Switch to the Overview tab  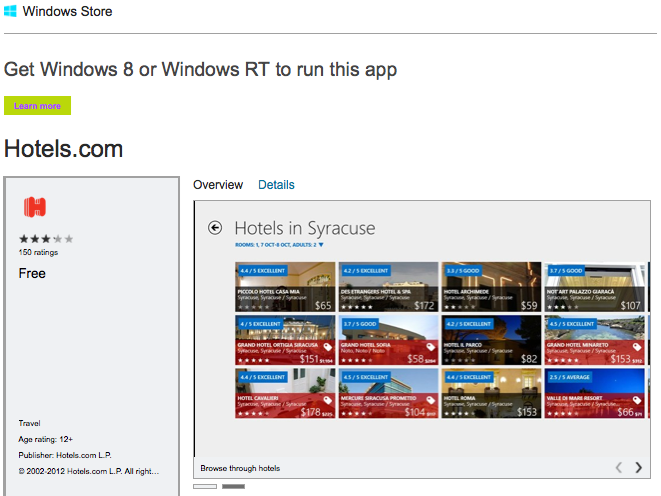tap(218, 185)
